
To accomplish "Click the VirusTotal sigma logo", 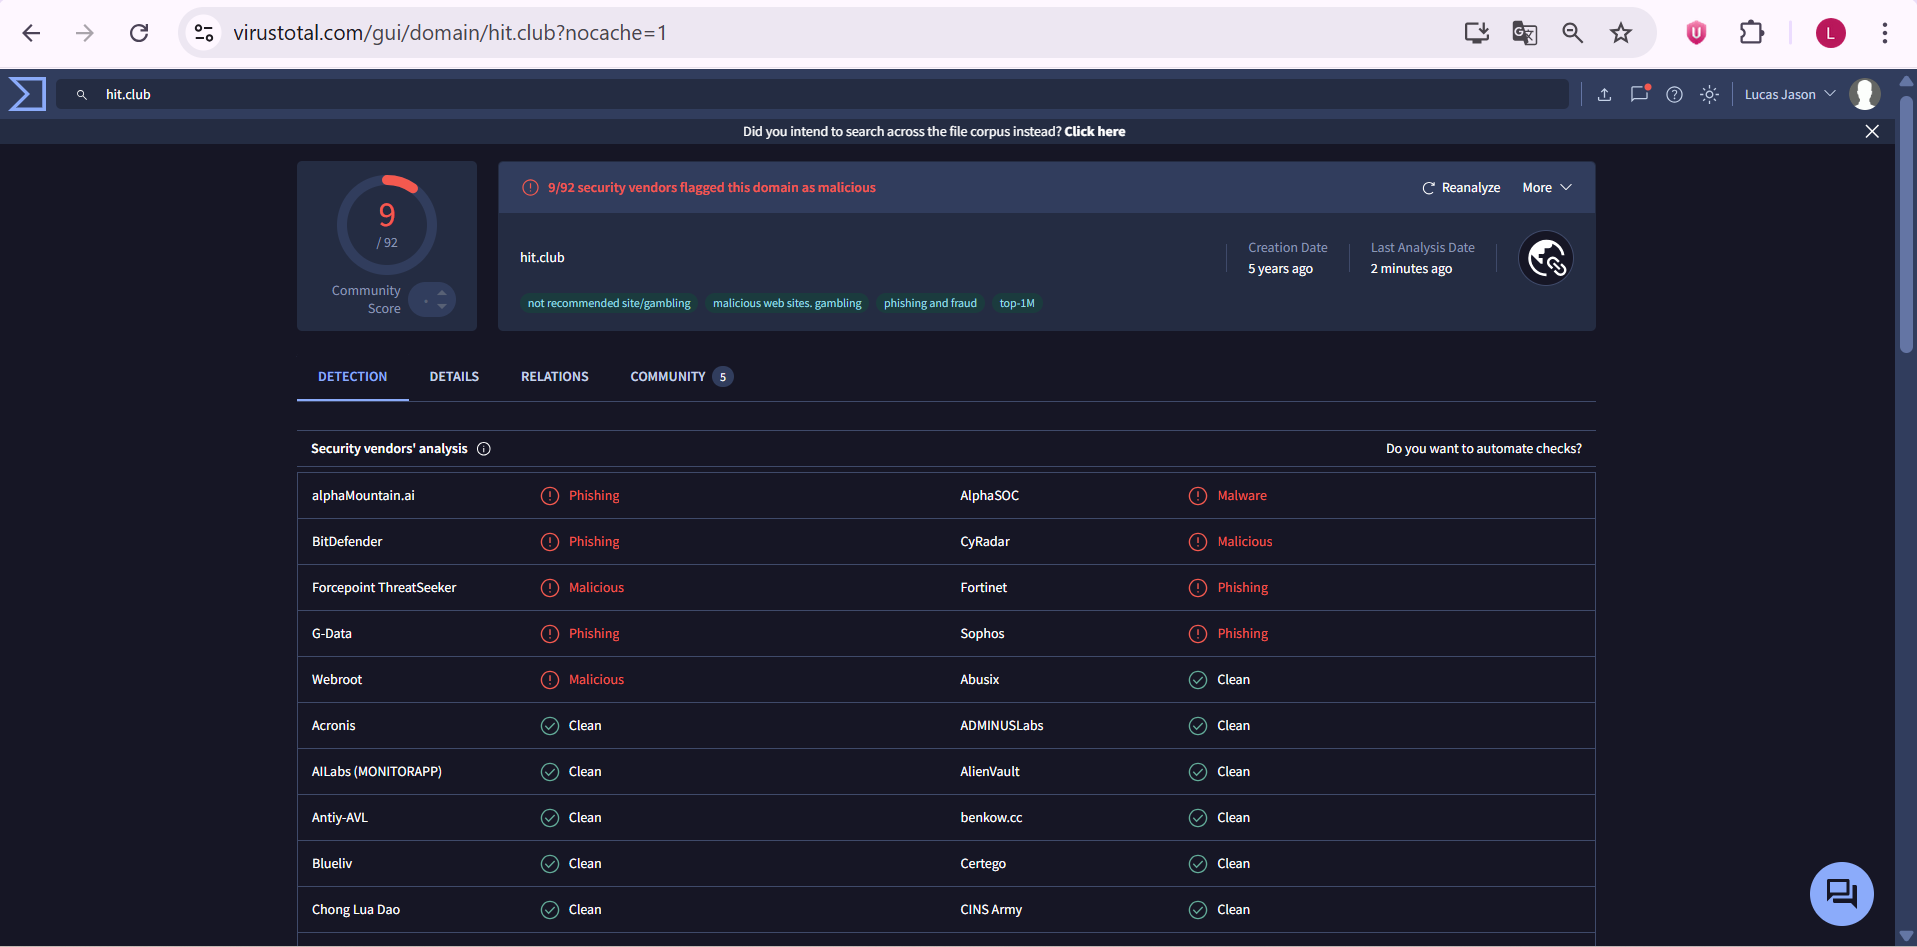I will tap(27, 94).
